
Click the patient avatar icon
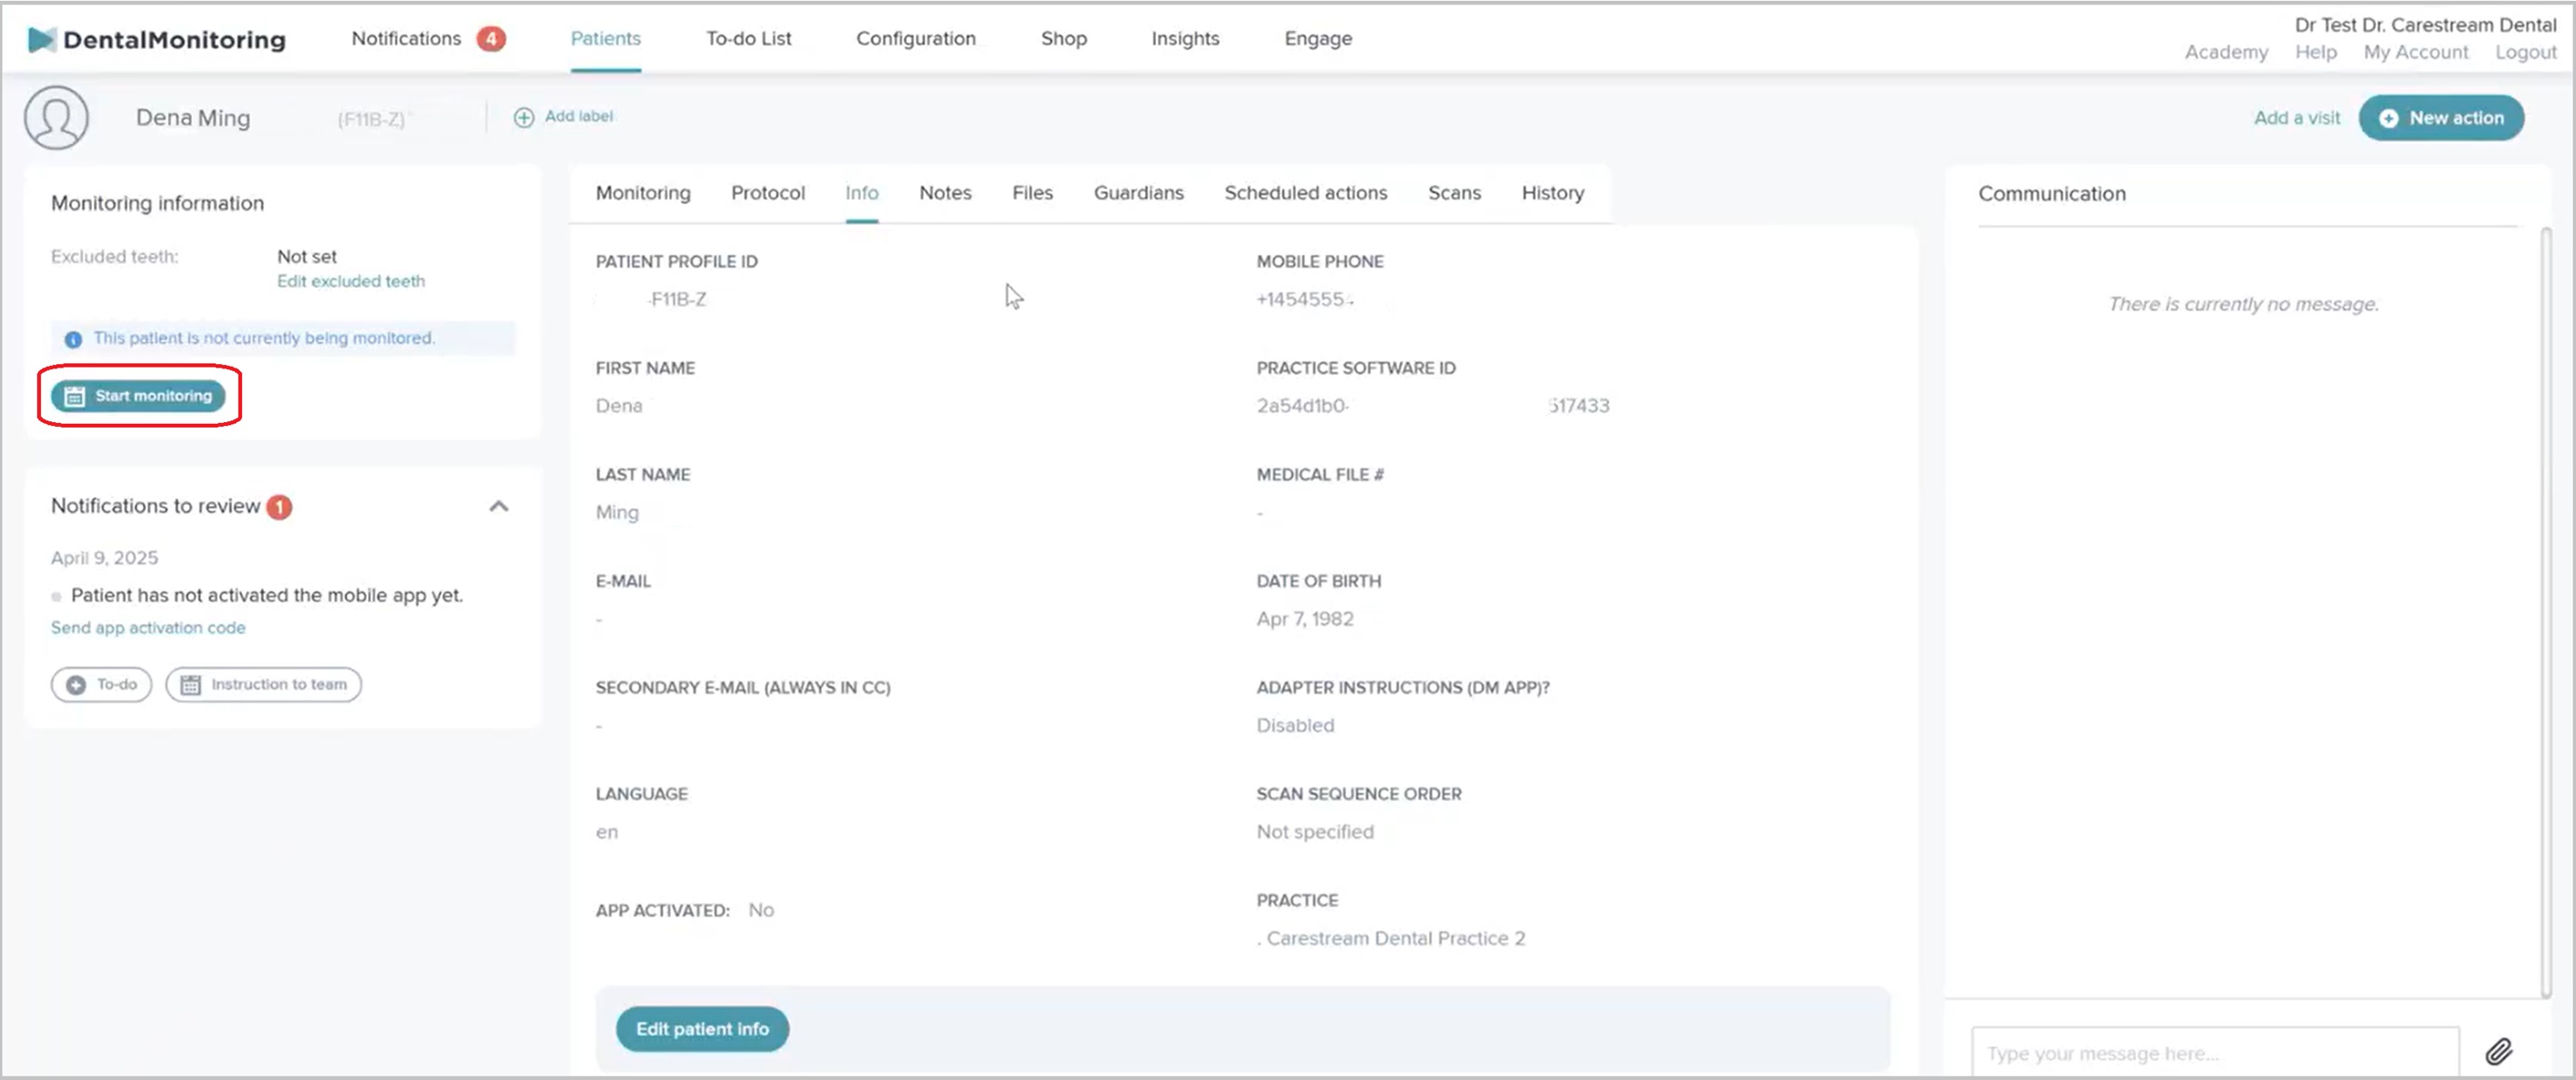pos(56,118)
